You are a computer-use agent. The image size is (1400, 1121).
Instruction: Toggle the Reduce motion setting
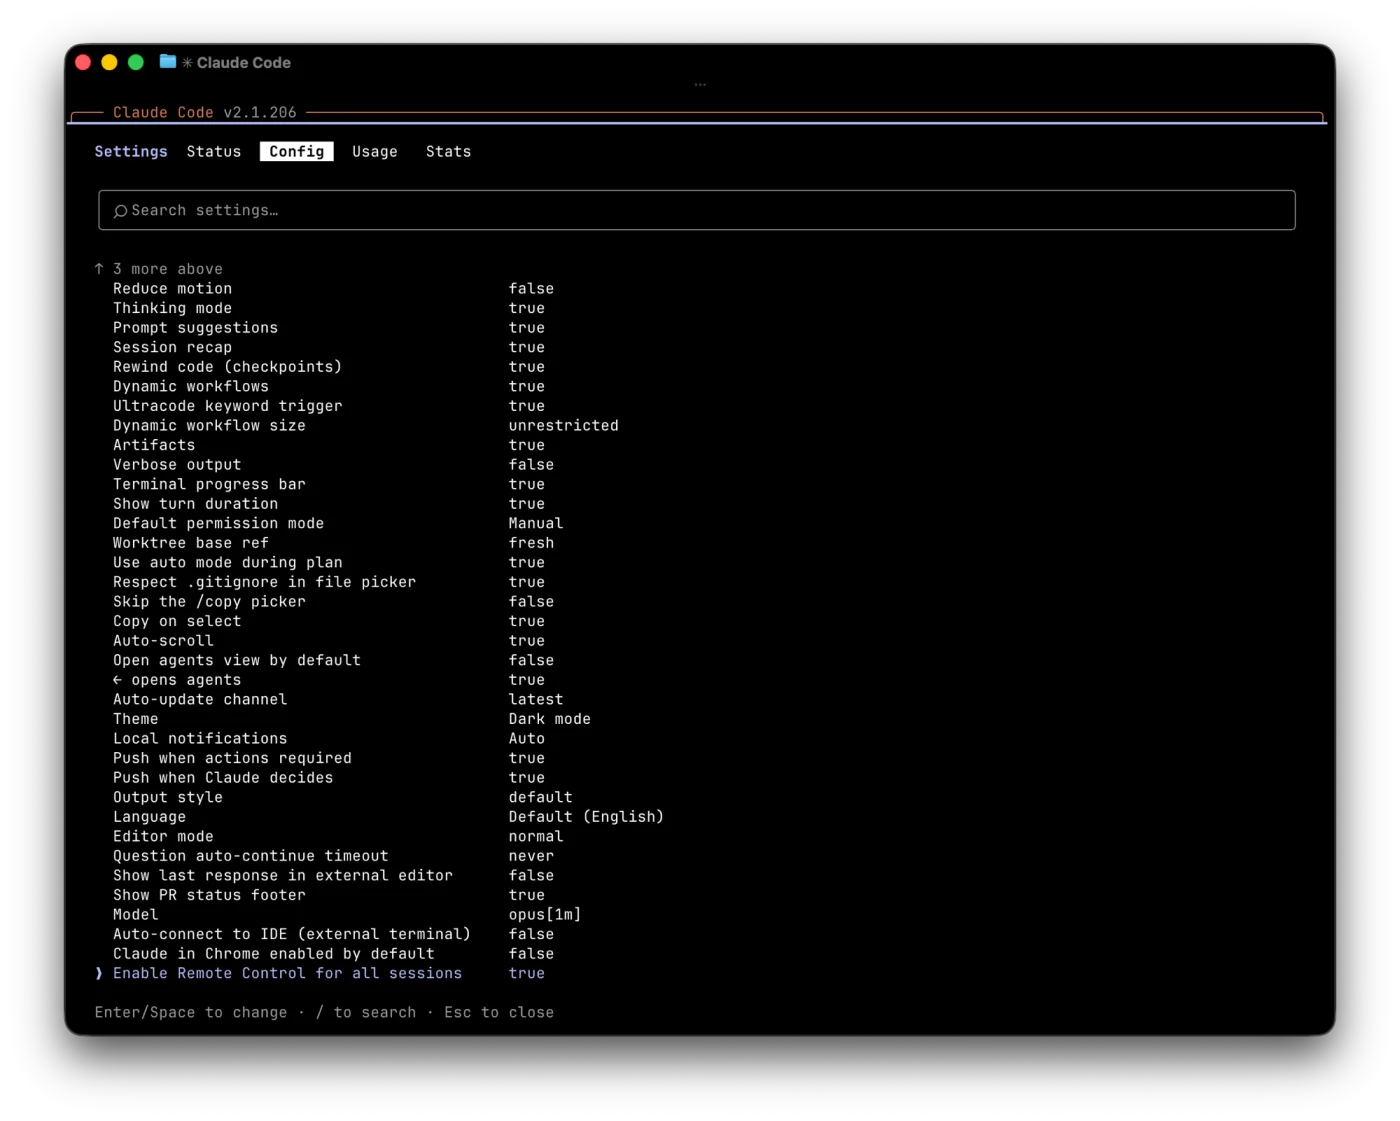[333, 289]
